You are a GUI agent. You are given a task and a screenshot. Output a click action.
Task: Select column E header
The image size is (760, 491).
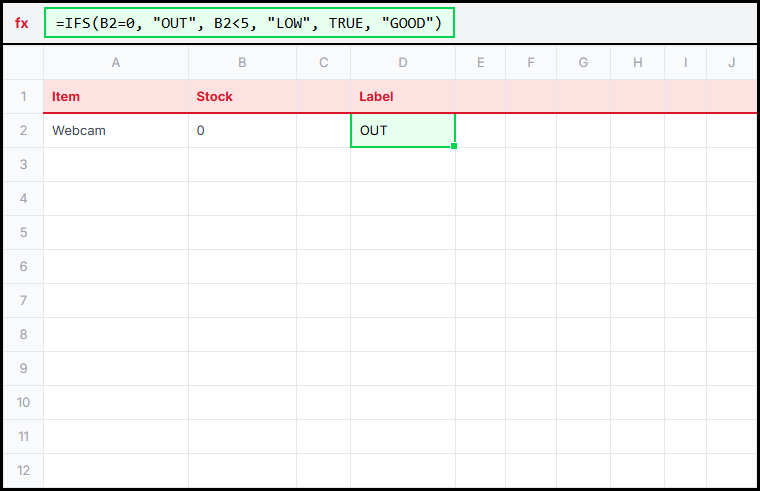480,63
